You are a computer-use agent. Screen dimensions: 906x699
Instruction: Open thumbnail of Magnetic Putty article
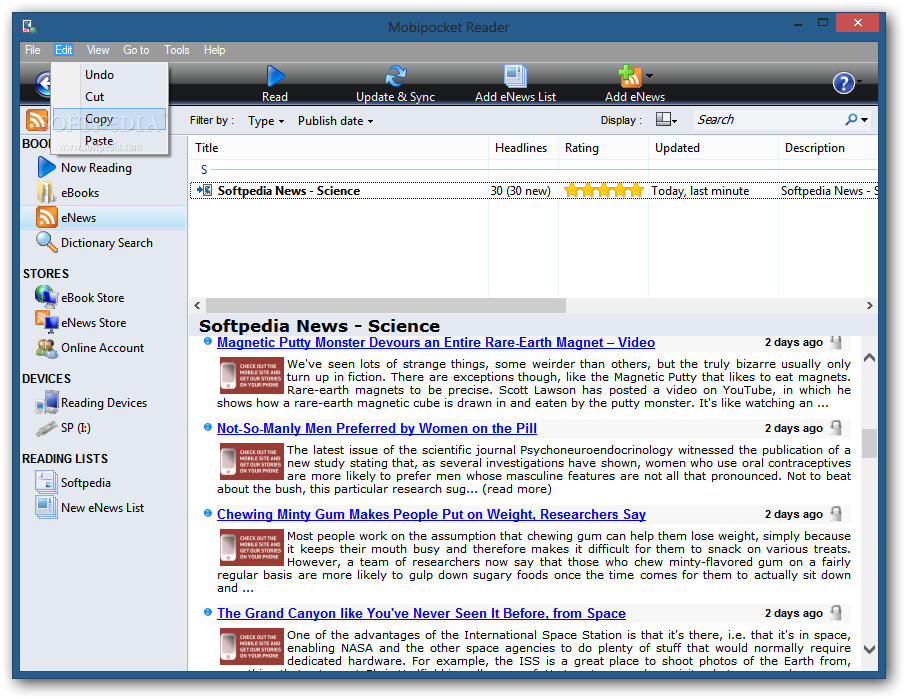pos(251,375)
